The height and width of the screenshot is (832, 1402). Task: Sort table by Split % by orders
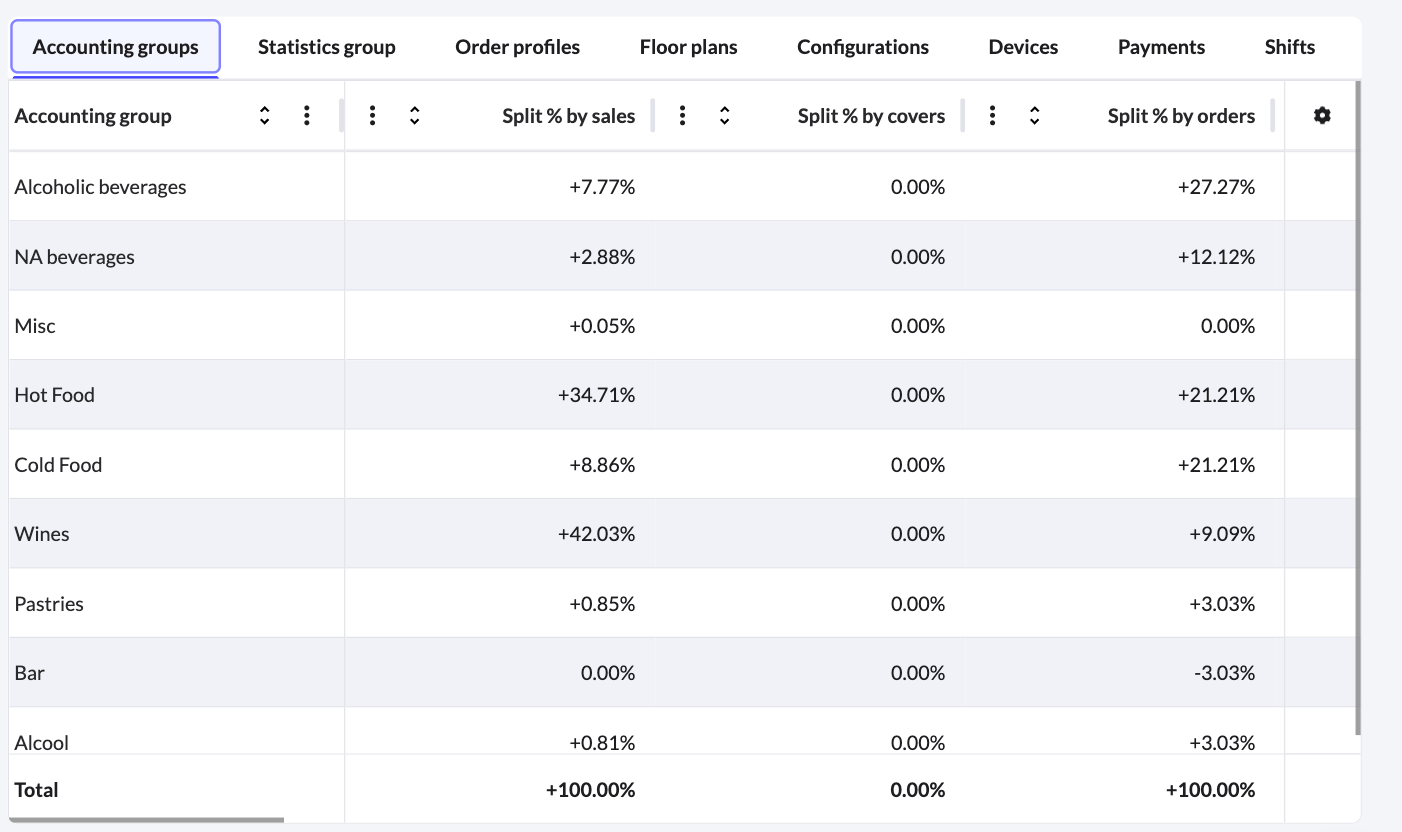pos(1034,116)
